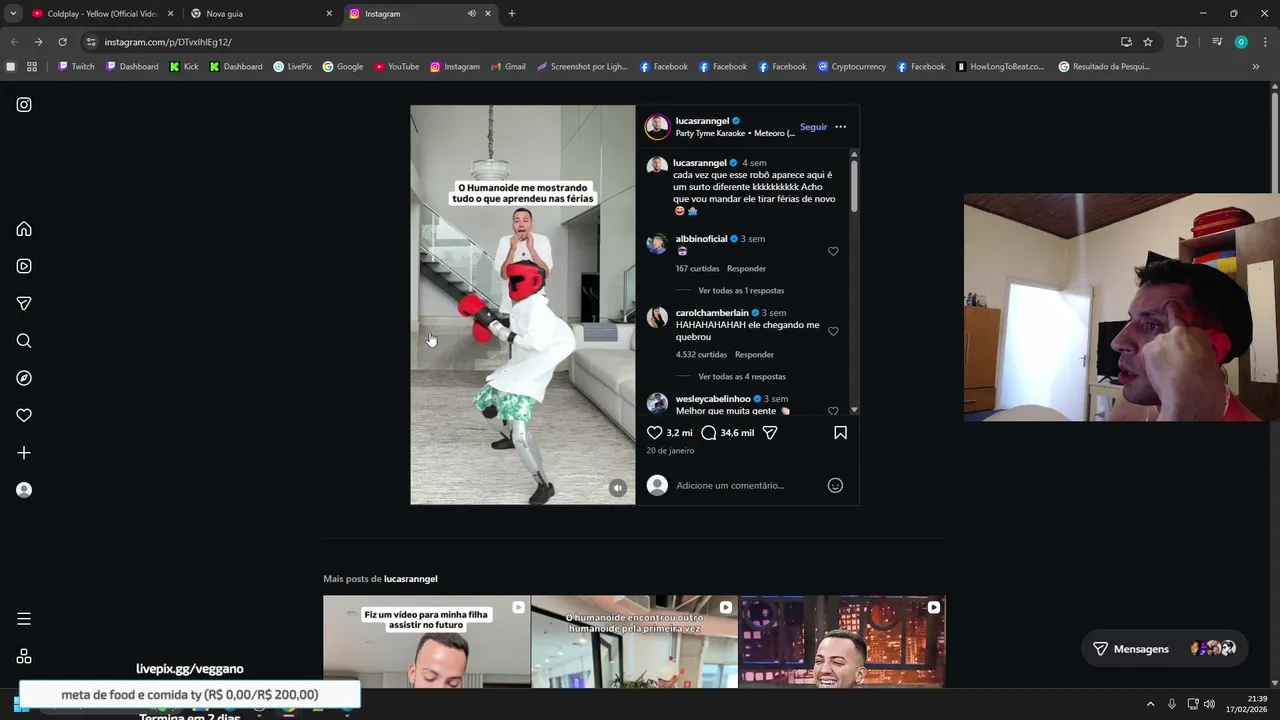The image size is (1280, 720).
Task: Create new post plus icon
Action: coord(24,453)
